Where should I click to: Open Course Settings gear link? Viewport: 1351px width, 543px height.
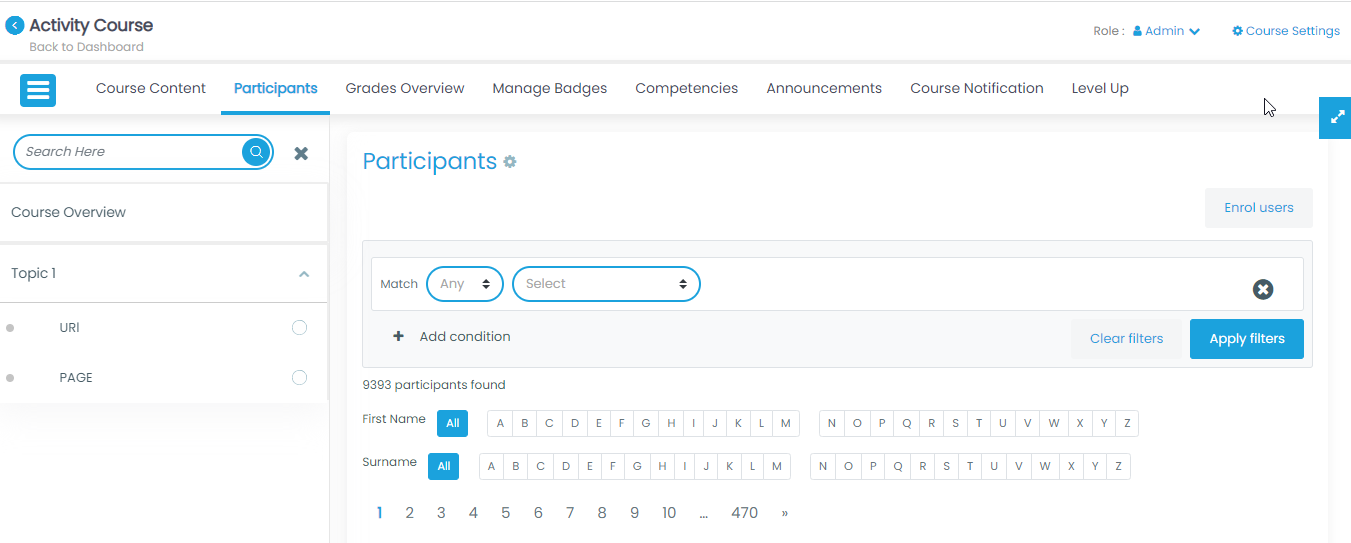(x=1286, y=31)
